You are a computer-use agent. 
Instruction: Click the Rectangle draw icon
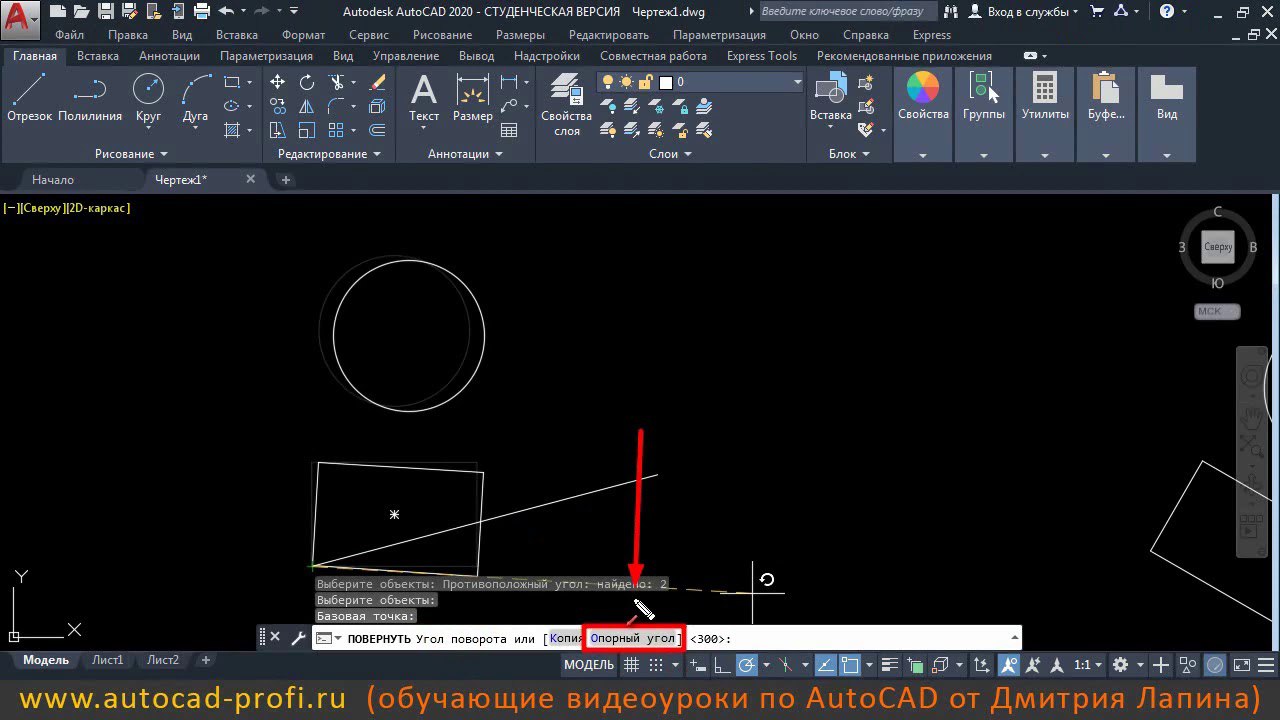pyautogui.click(x=232, y=82)
